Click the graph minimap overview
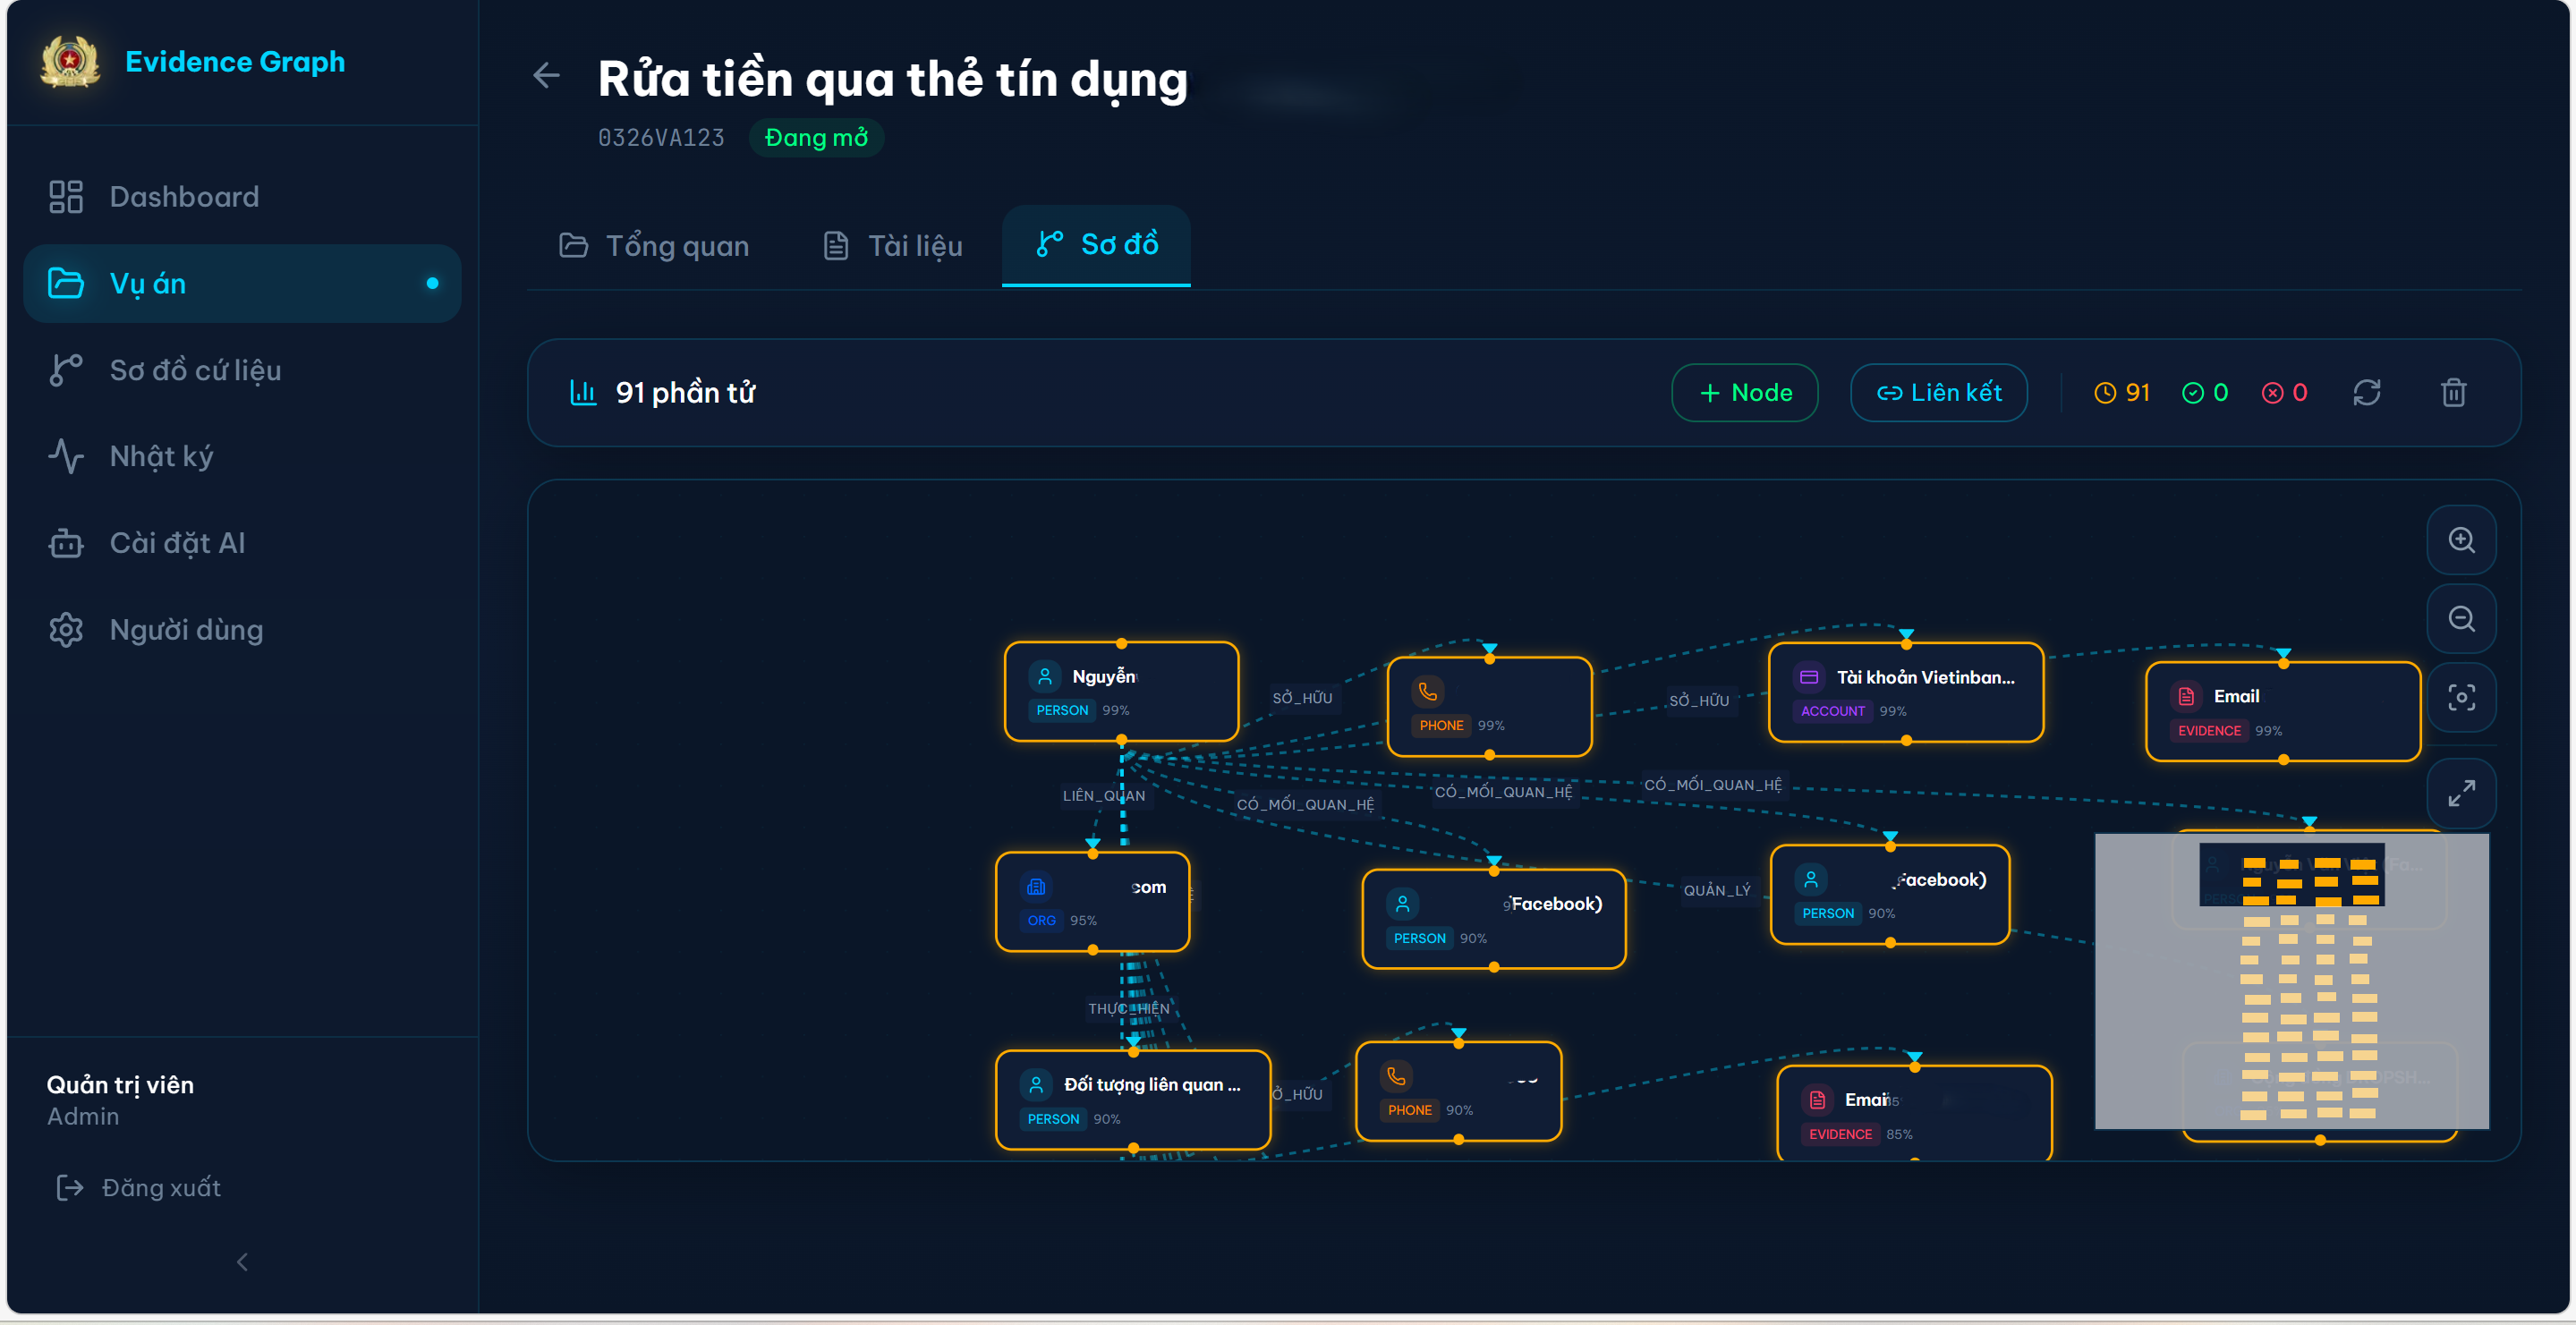 tap(2291, 981)
